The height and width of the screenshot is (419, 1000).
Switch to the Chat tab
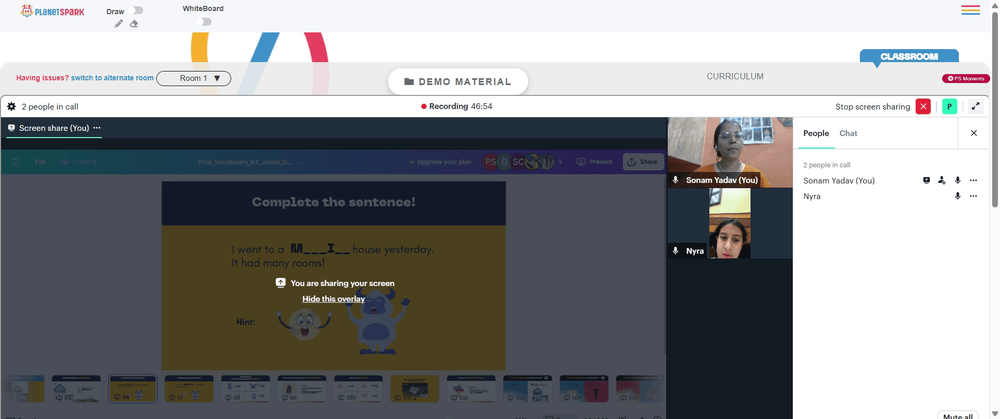coord(848,133)
